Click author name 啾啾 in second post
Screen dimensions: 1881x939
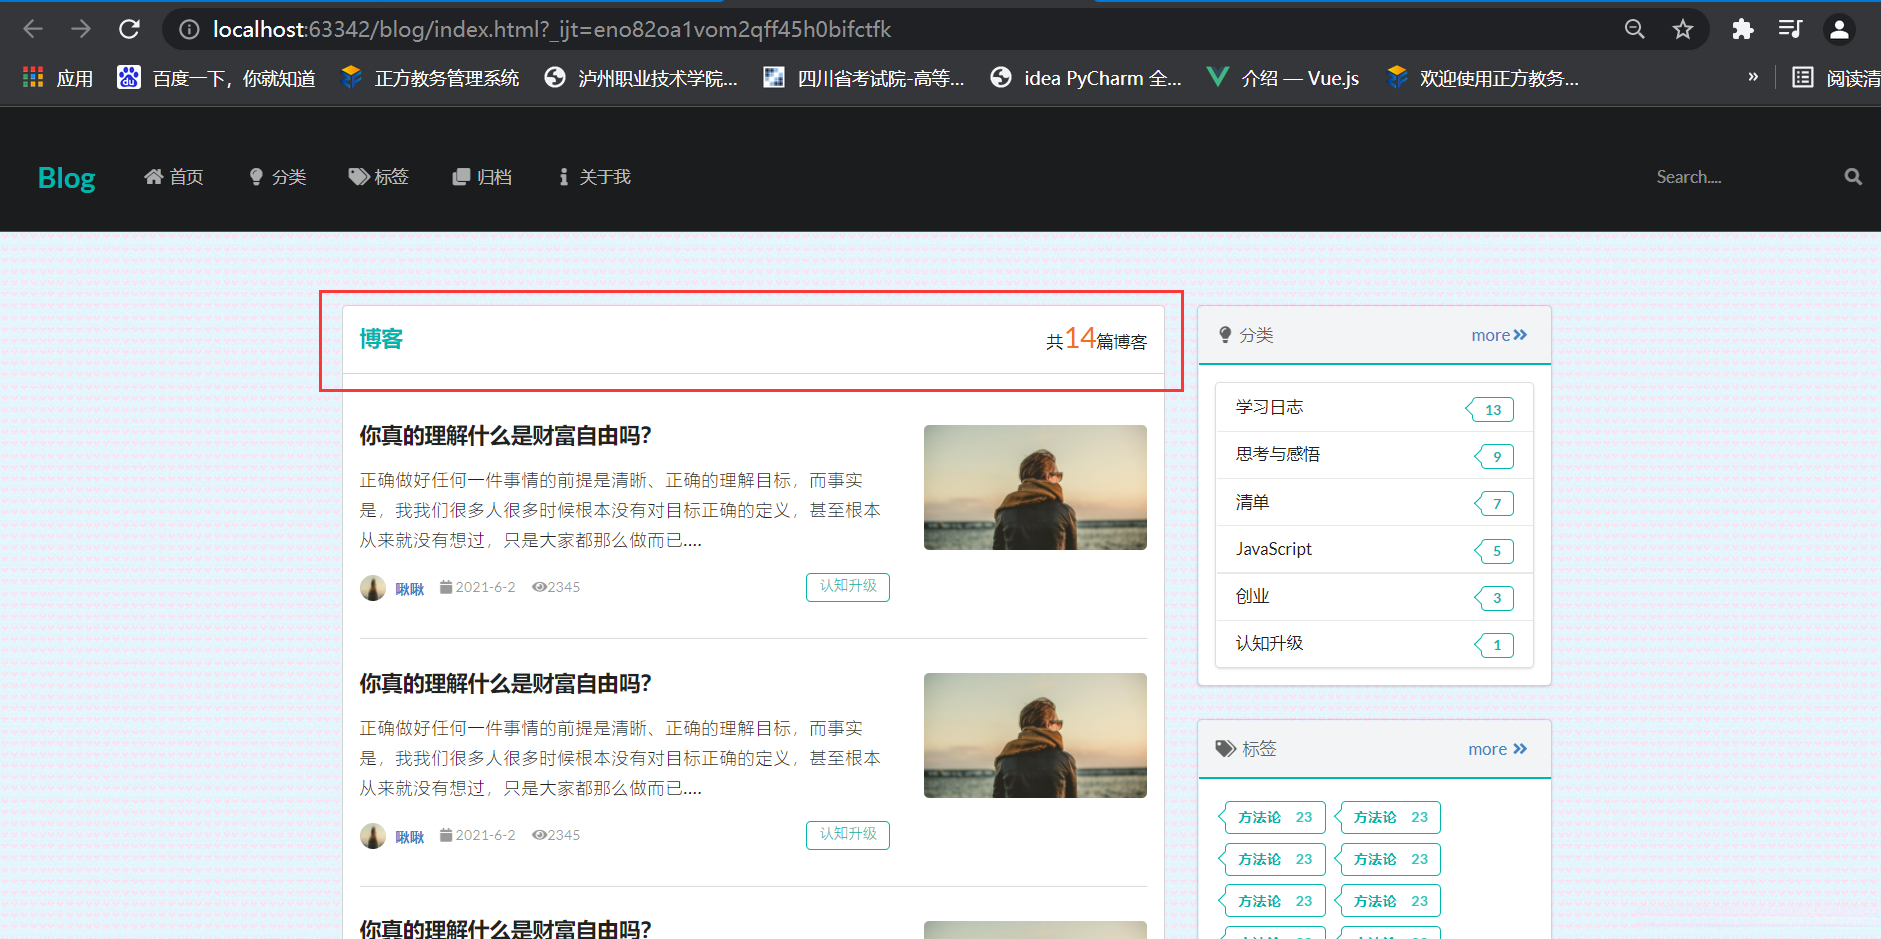click(x=410, y=837)
